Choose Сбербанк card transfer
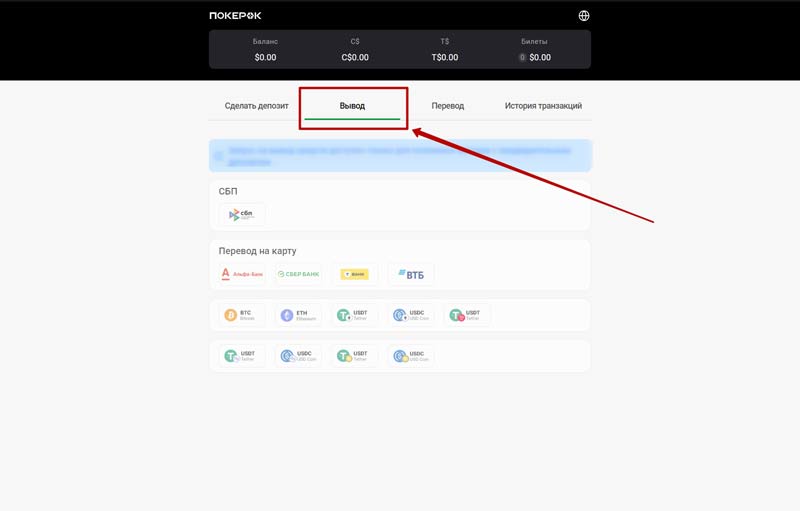This screenshot has height=511, width=800. click(x=298, y=274)
